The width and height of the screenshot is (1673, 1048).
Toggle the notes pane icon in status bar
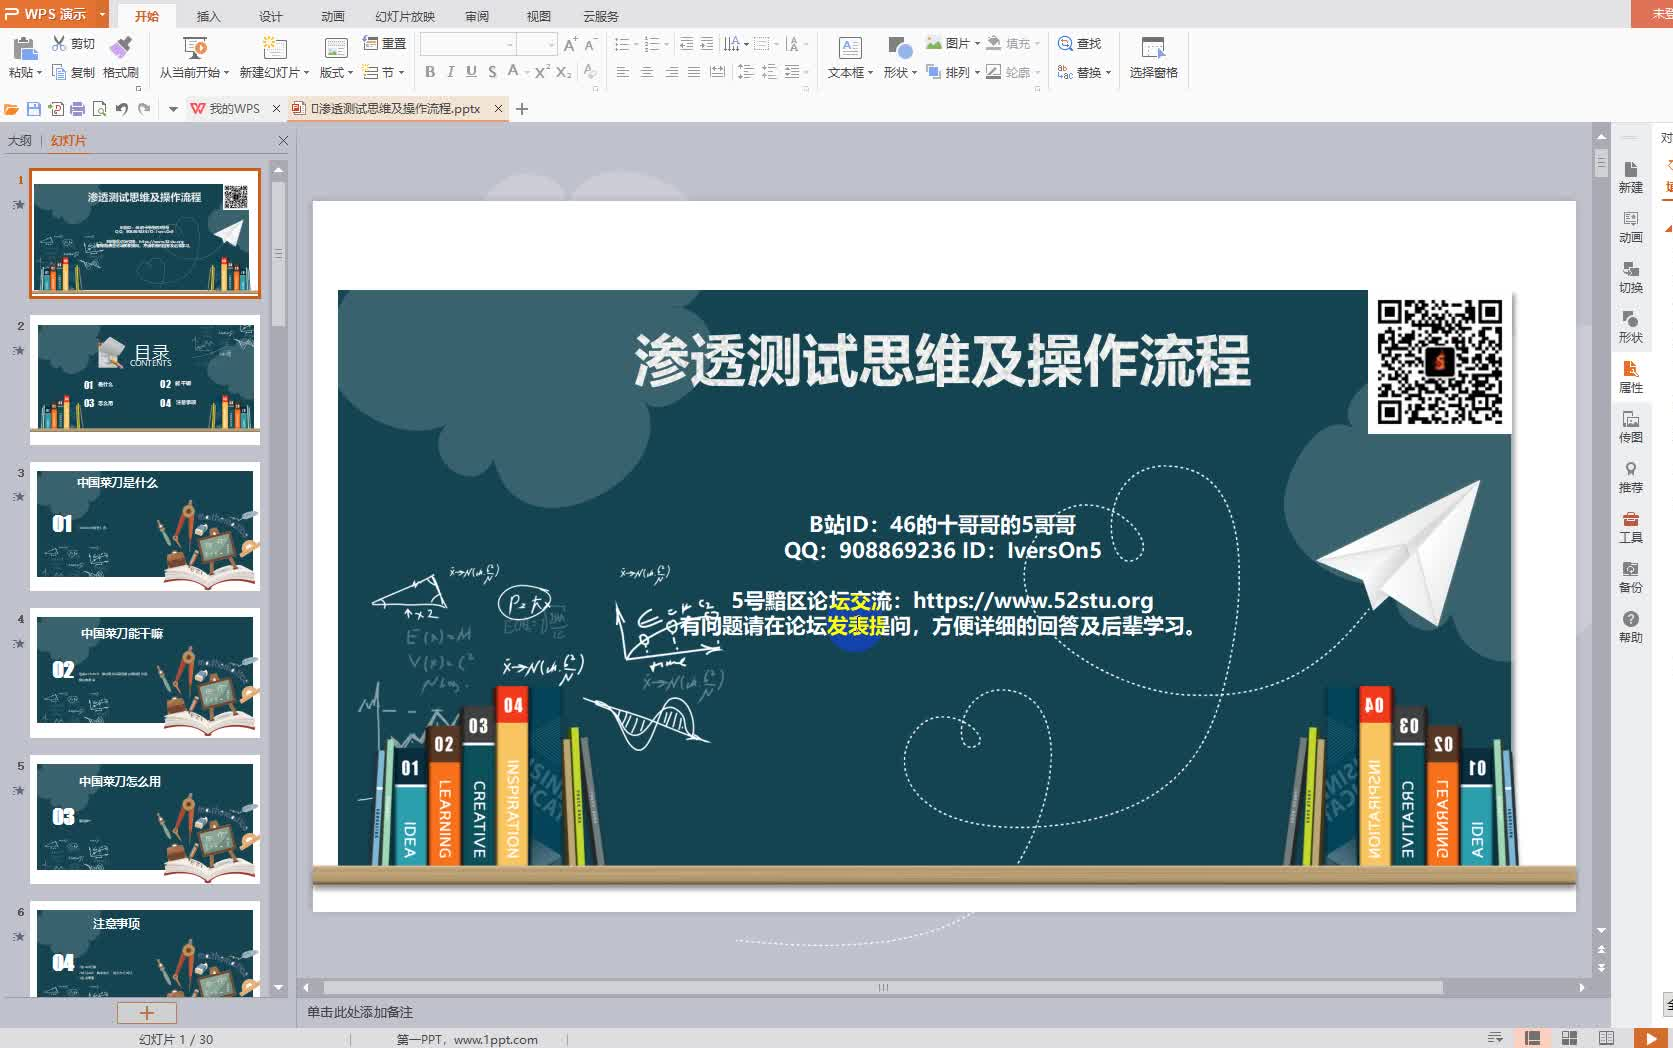tap(1495, 1038)
